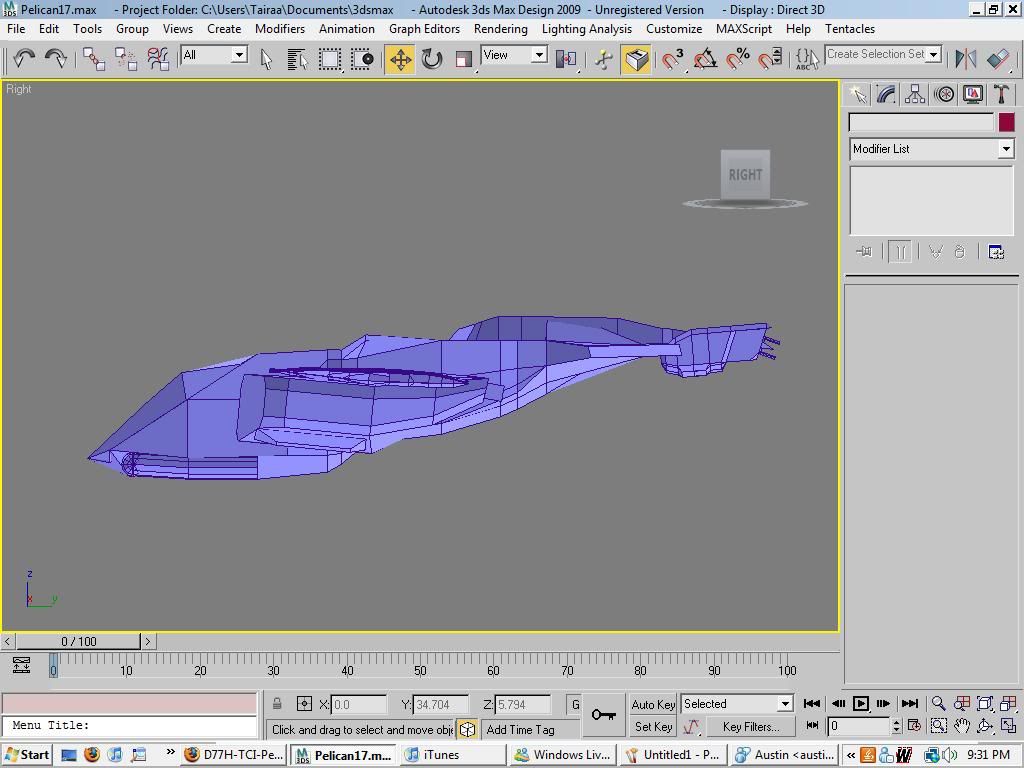Click the Zoom Extents viewport icon
The height and width of the screenshot is (768, 1024).
985,703
